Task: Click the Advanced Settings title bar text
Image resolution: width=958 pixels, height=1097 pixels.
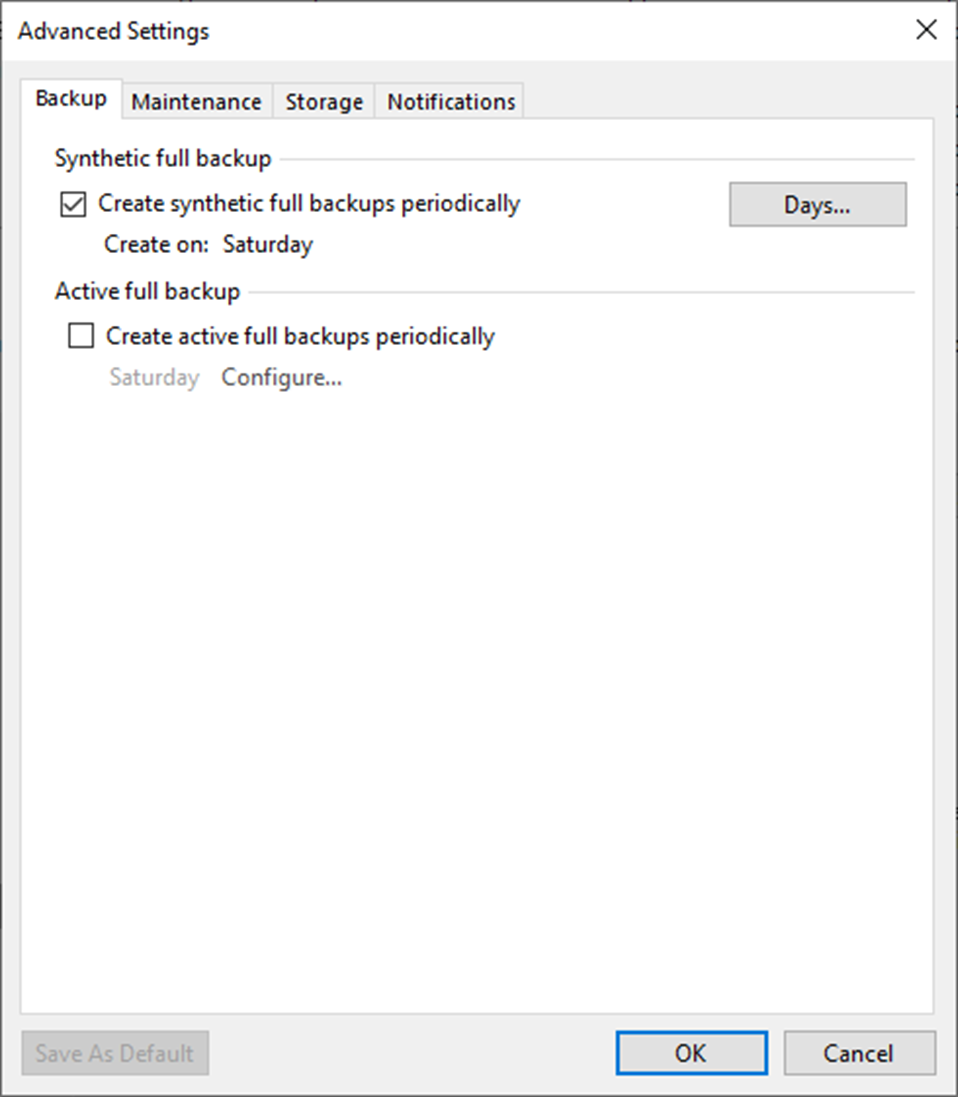Action: (x=113, y=31)
